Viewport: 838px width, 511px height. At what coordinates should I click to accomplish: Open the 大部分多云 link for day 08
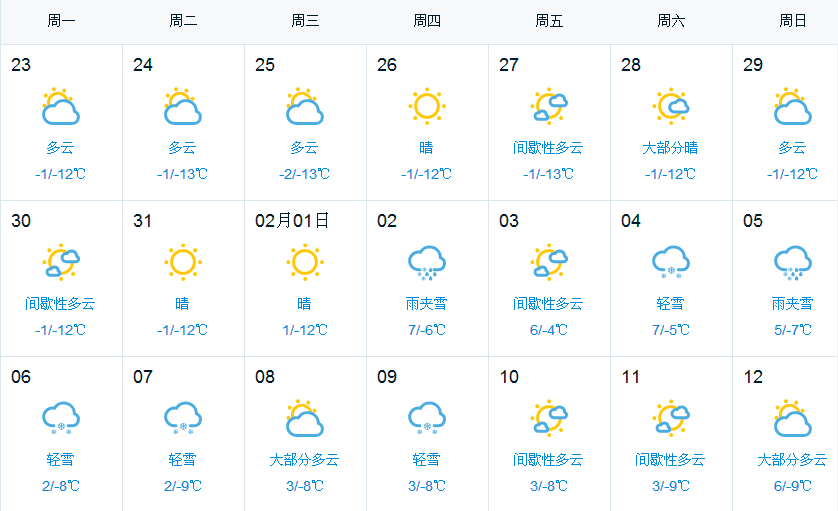(x=305, y=460)
